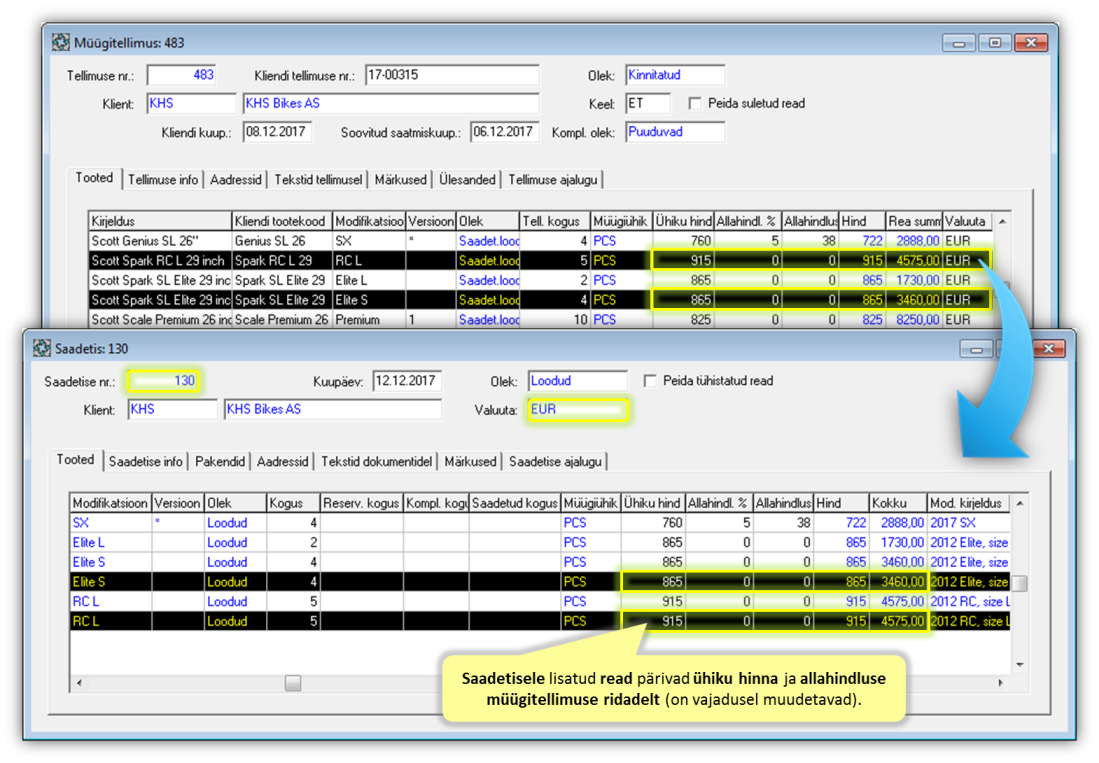Viewport: 1099px width, 763px height.
Task: Click the Kliendi kuup. date field
Action: coord(277,132)
